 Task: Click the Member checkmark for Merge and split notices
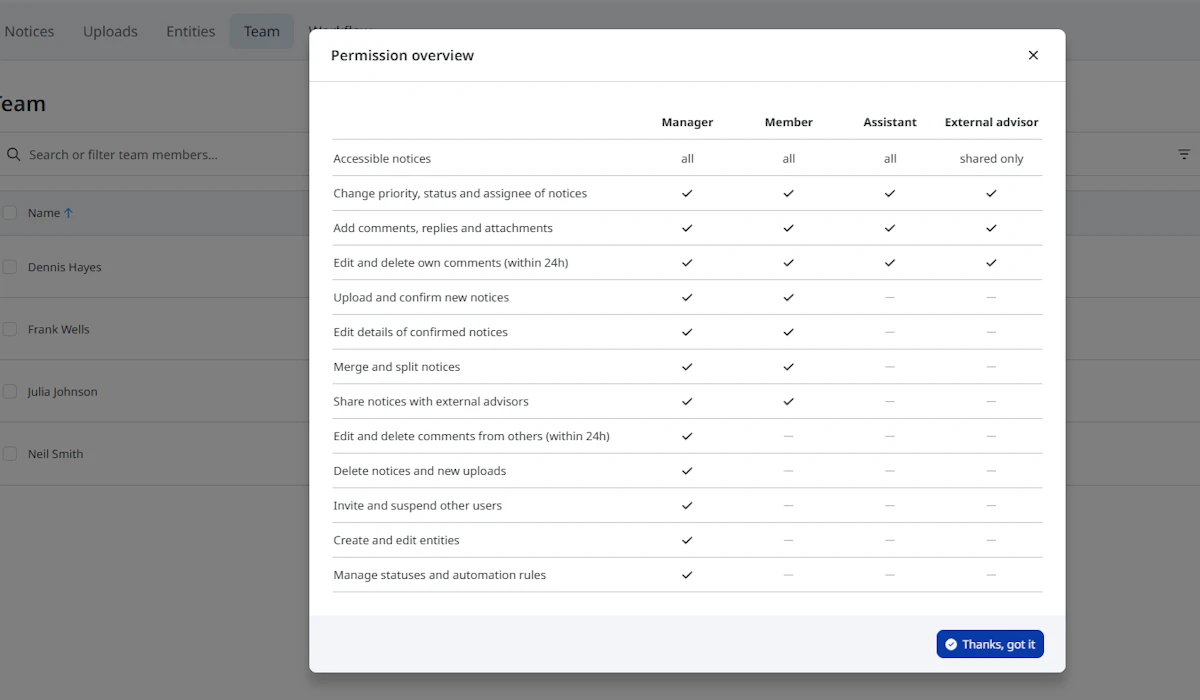coord(788,367)
